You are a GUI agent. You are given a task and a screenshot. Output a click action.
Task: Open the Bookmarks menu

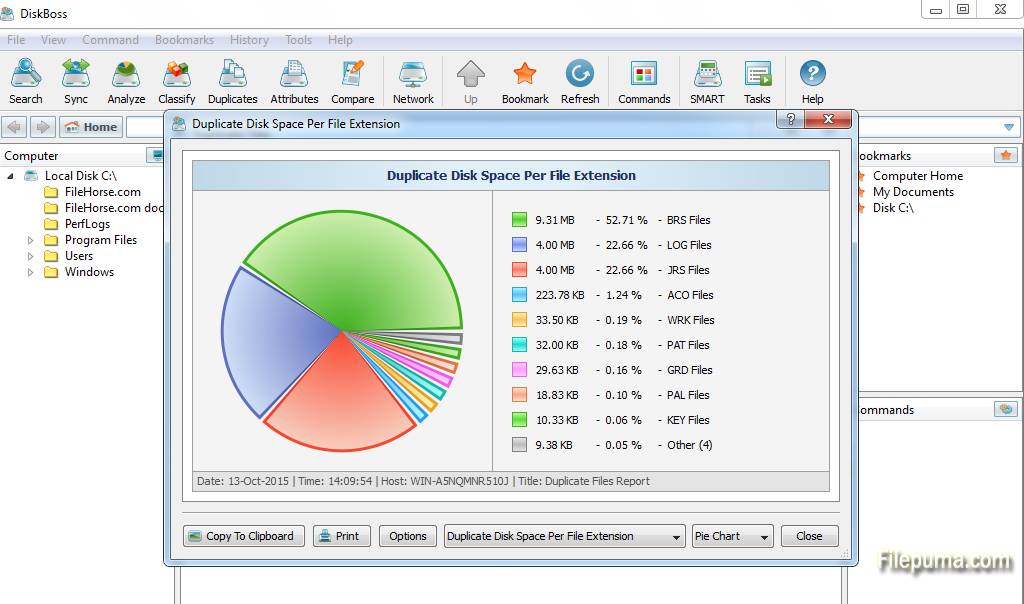(x=184, y=40)
